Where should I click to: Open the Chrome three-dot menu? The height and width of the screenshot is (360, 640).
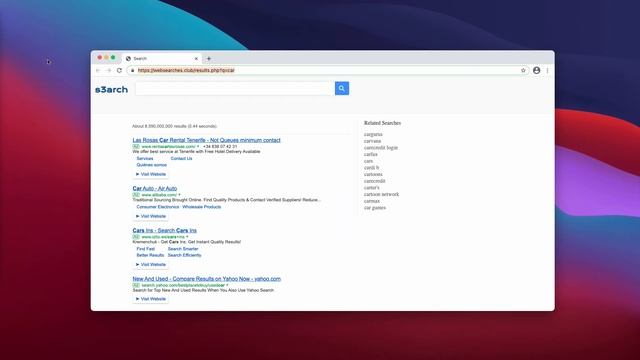click(547, 70)
